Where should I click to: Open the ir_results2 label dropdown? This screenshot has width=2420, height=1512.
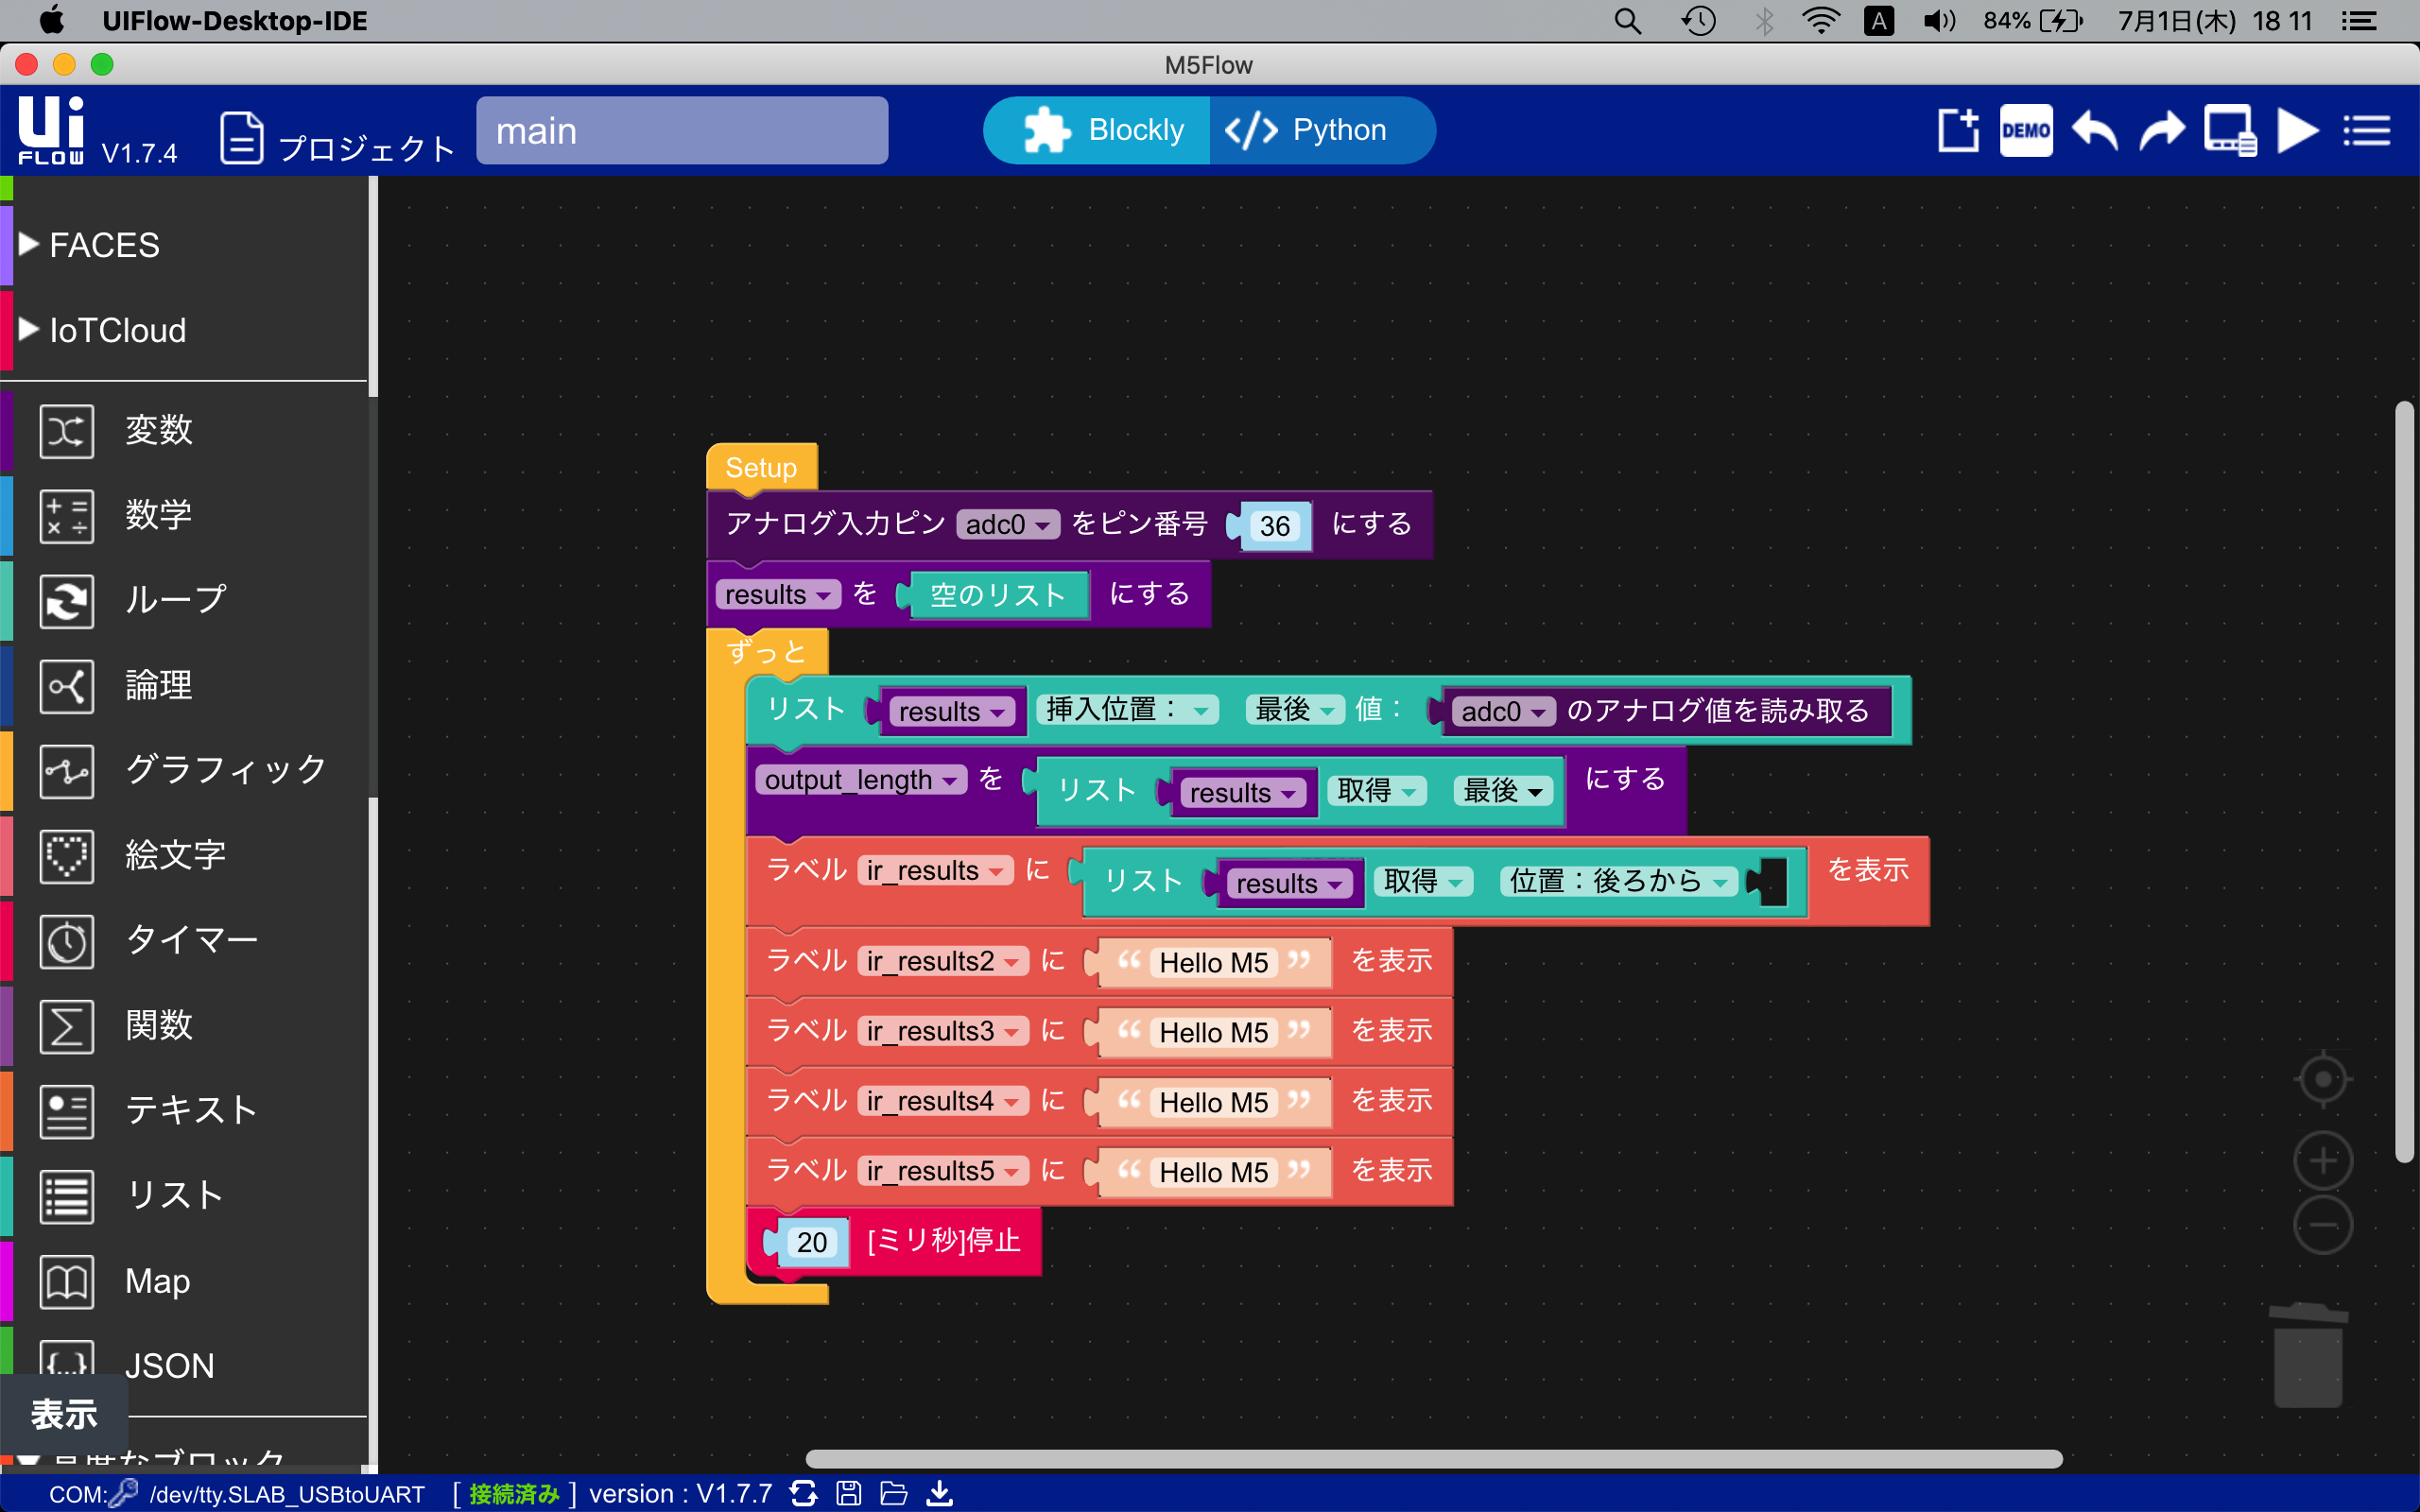pos(1012,962)
